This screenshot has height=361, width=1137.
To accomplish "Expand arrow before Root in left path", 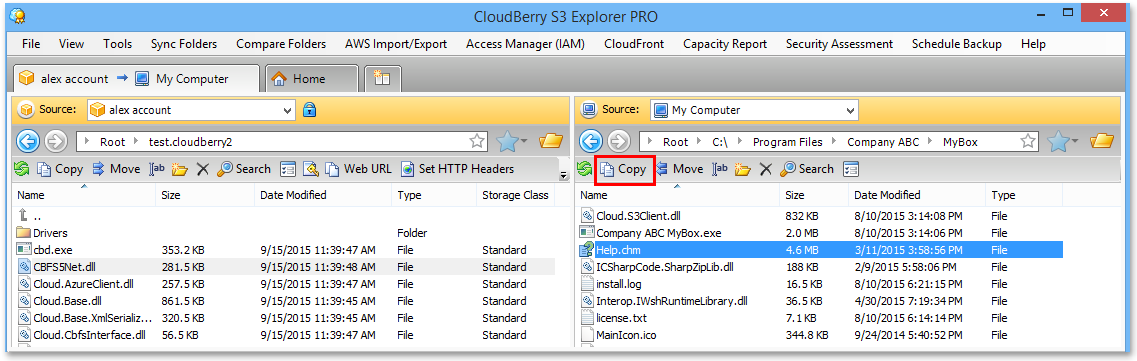I will pos(88,141).
